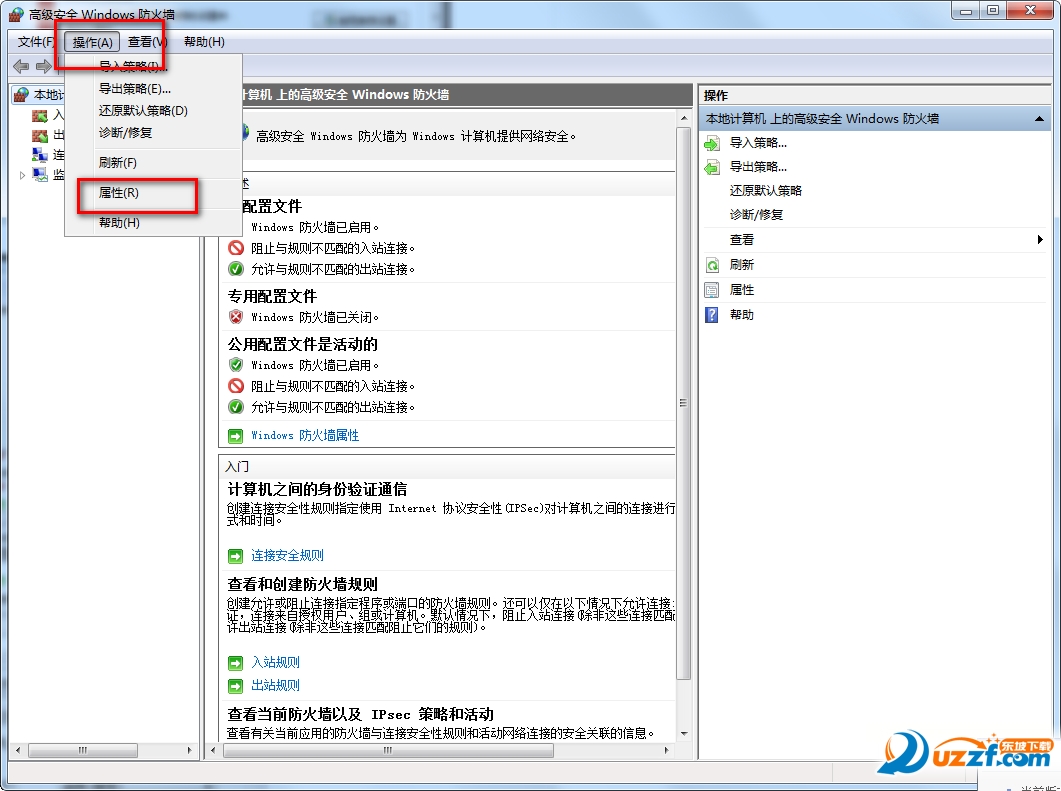Image resolution: width=1061 pixels, height=791 pixels.
Task: Click the tree pane horizontal scrollbar right arrow
Action: [189, 750]
